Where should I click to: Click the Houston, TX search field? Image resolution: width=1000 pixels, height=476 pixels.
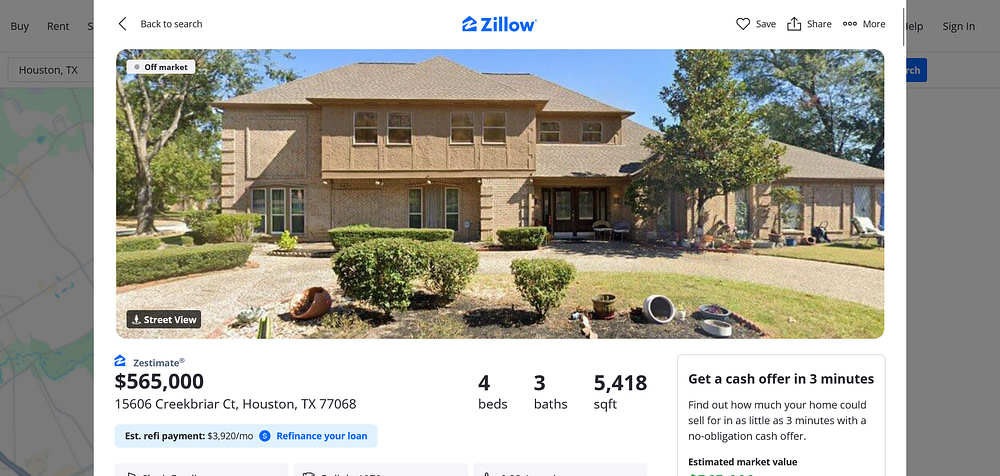coord(51,70)
